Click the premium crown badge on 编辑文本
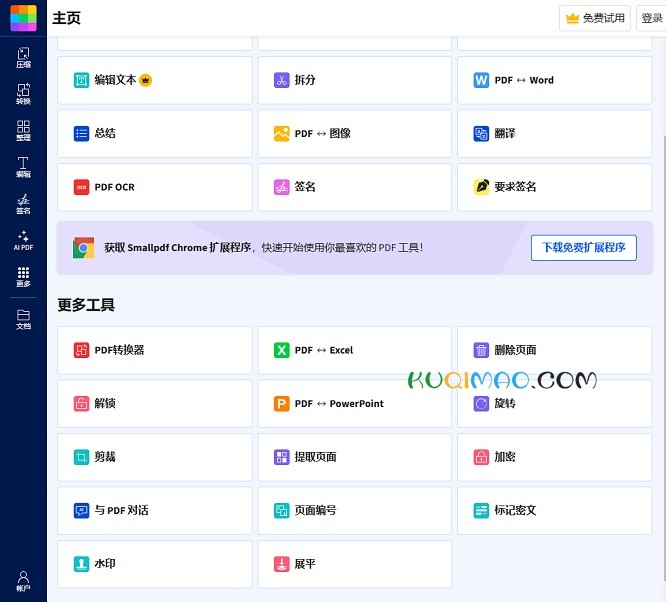The height and width of the screenshot is (602, 666). pos(145,80)
